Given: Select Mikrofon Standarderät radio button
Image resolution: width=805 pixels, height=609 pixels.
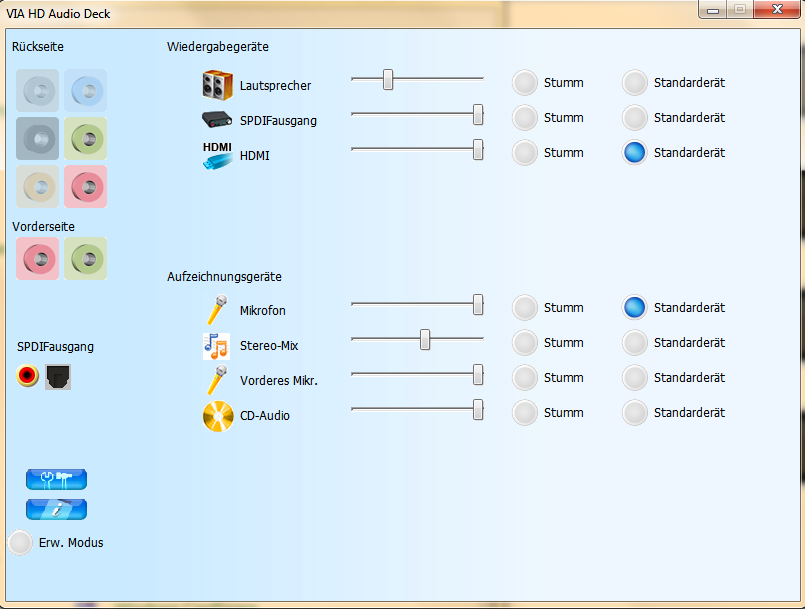Looking at the screenshot, I should click(x=635, y=308).
